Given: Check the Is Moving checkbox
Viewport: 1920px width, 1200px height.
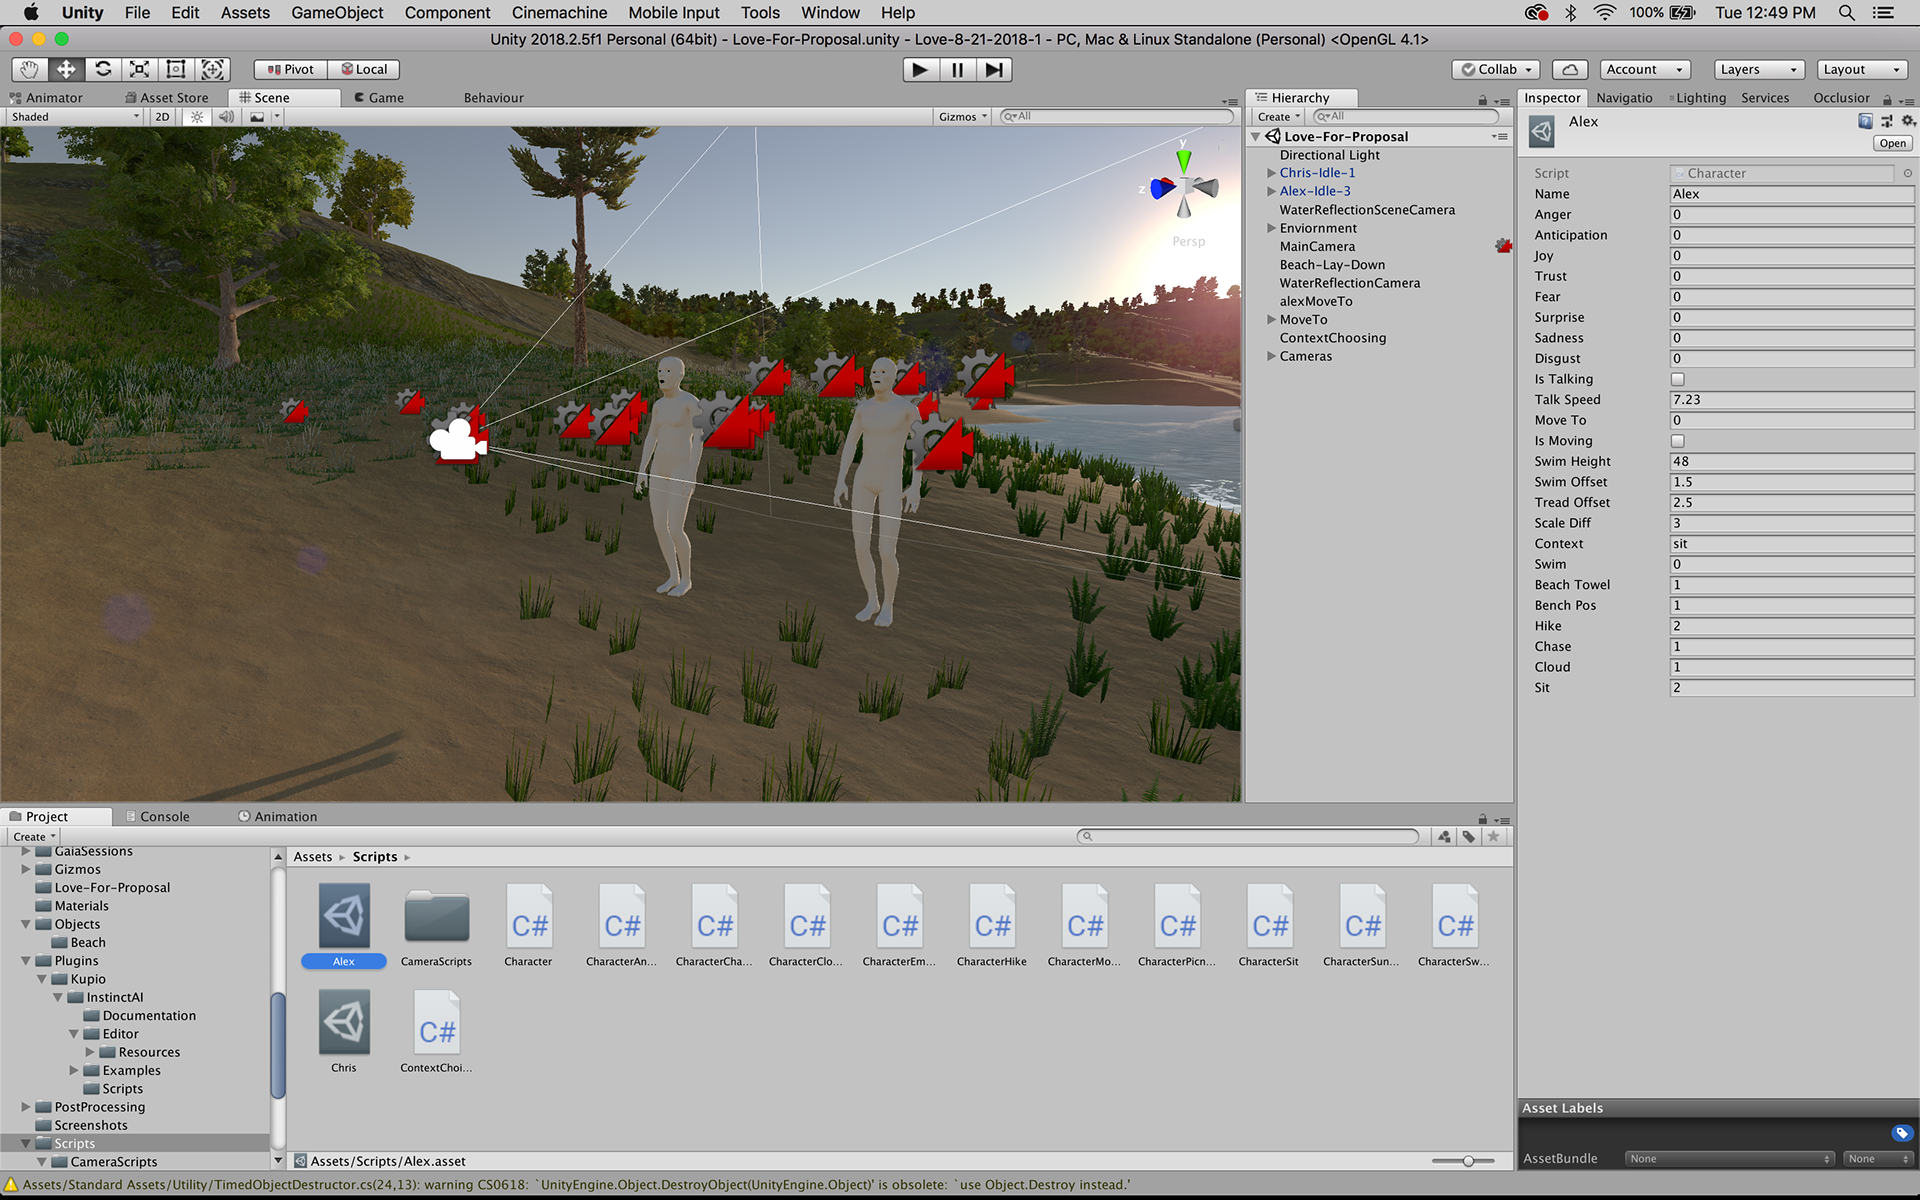Looking at the screenshot, I should point(1678,441).
